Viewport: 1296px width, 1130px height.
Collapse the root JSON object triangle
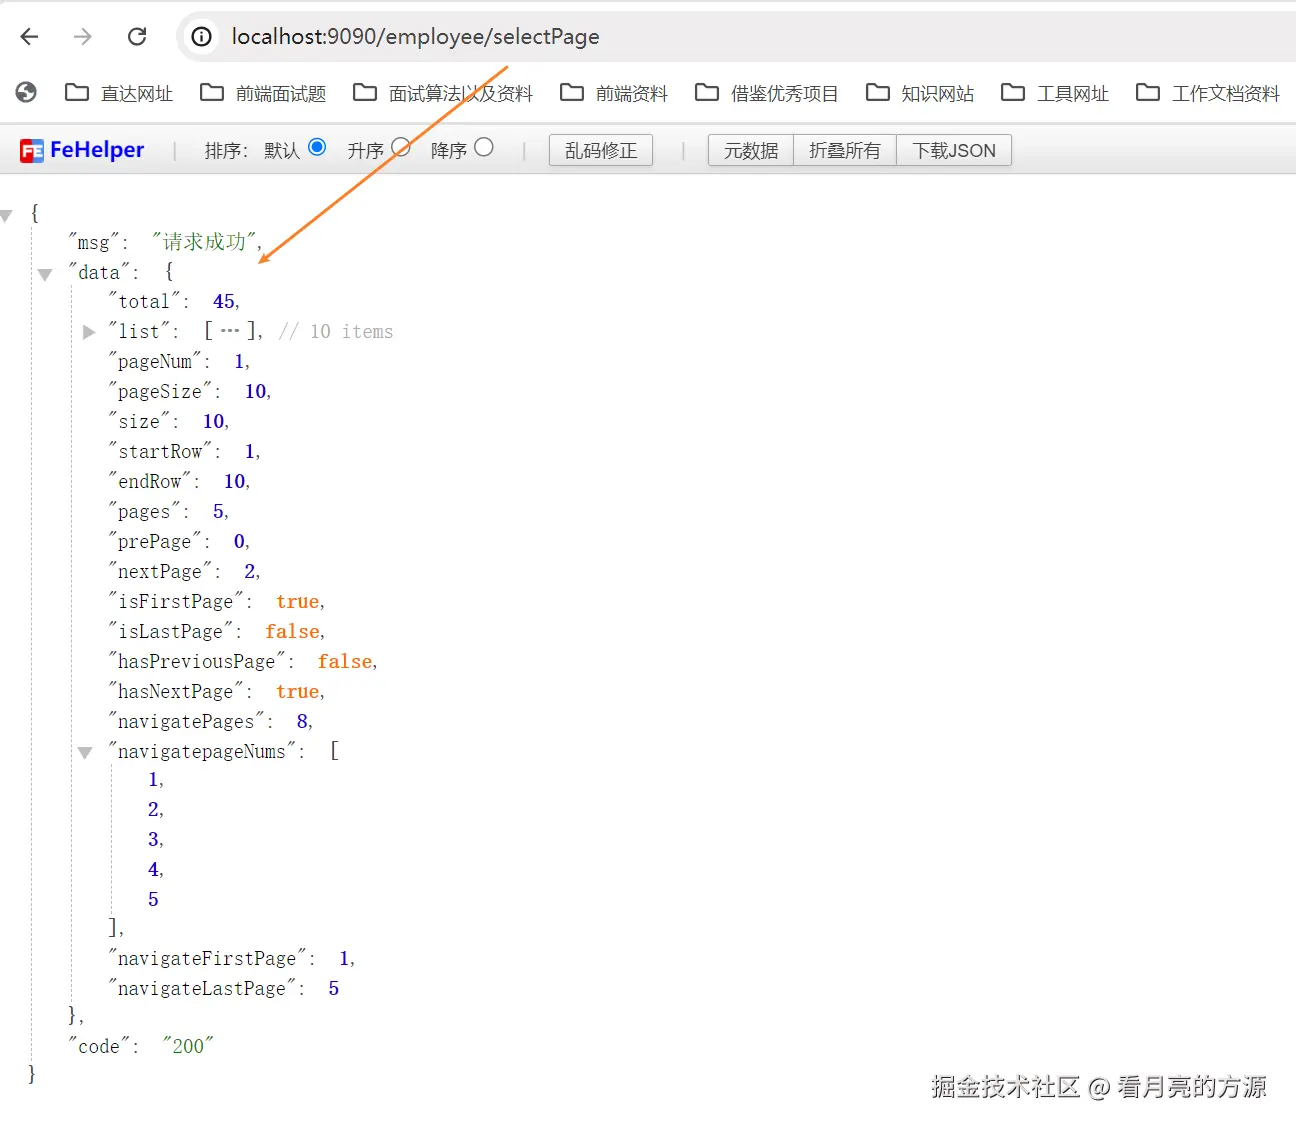6,215
